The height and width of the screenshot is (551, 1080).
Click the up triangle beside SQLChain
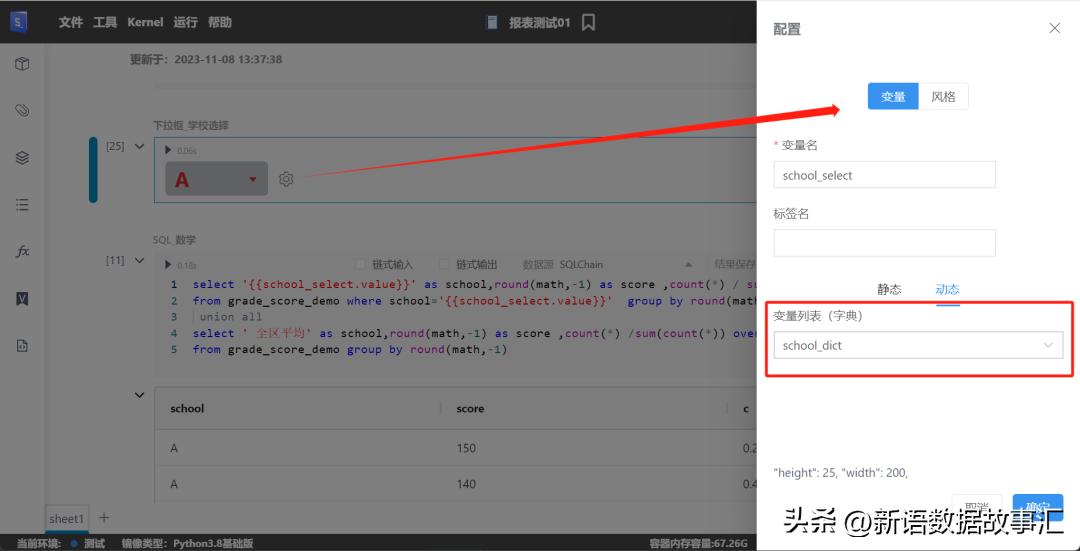click(x=687, y=264)
